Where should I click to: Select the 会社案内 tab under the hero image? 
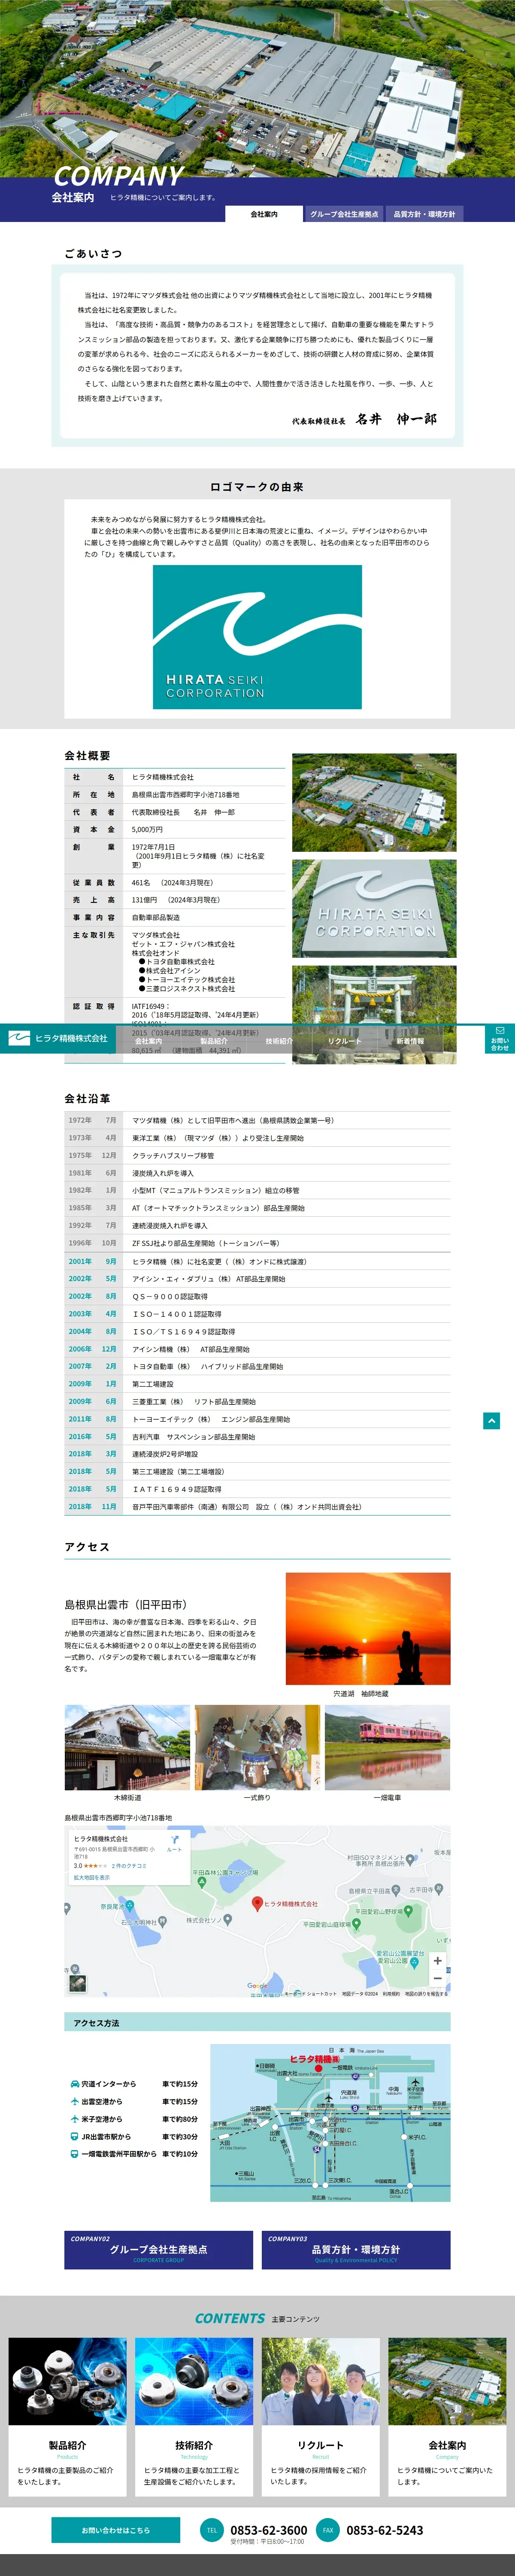tap(264, 214)
